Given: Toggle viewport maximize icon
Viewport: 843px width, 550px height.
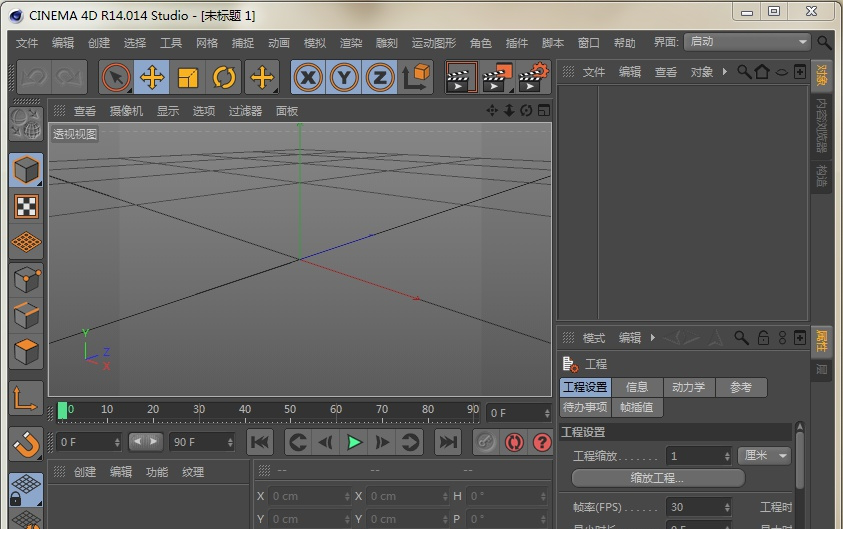Looking at the screenshot, I should (544, 110).
